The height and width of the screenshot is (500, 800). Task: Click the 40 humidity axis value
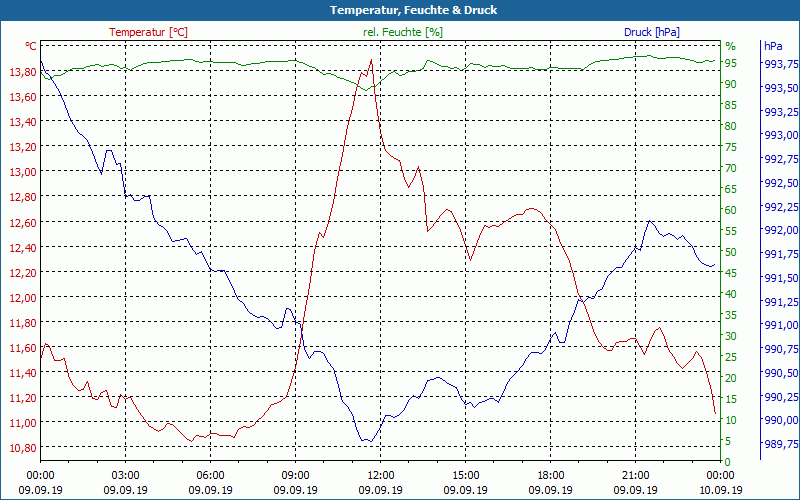(x=731, y=294)
